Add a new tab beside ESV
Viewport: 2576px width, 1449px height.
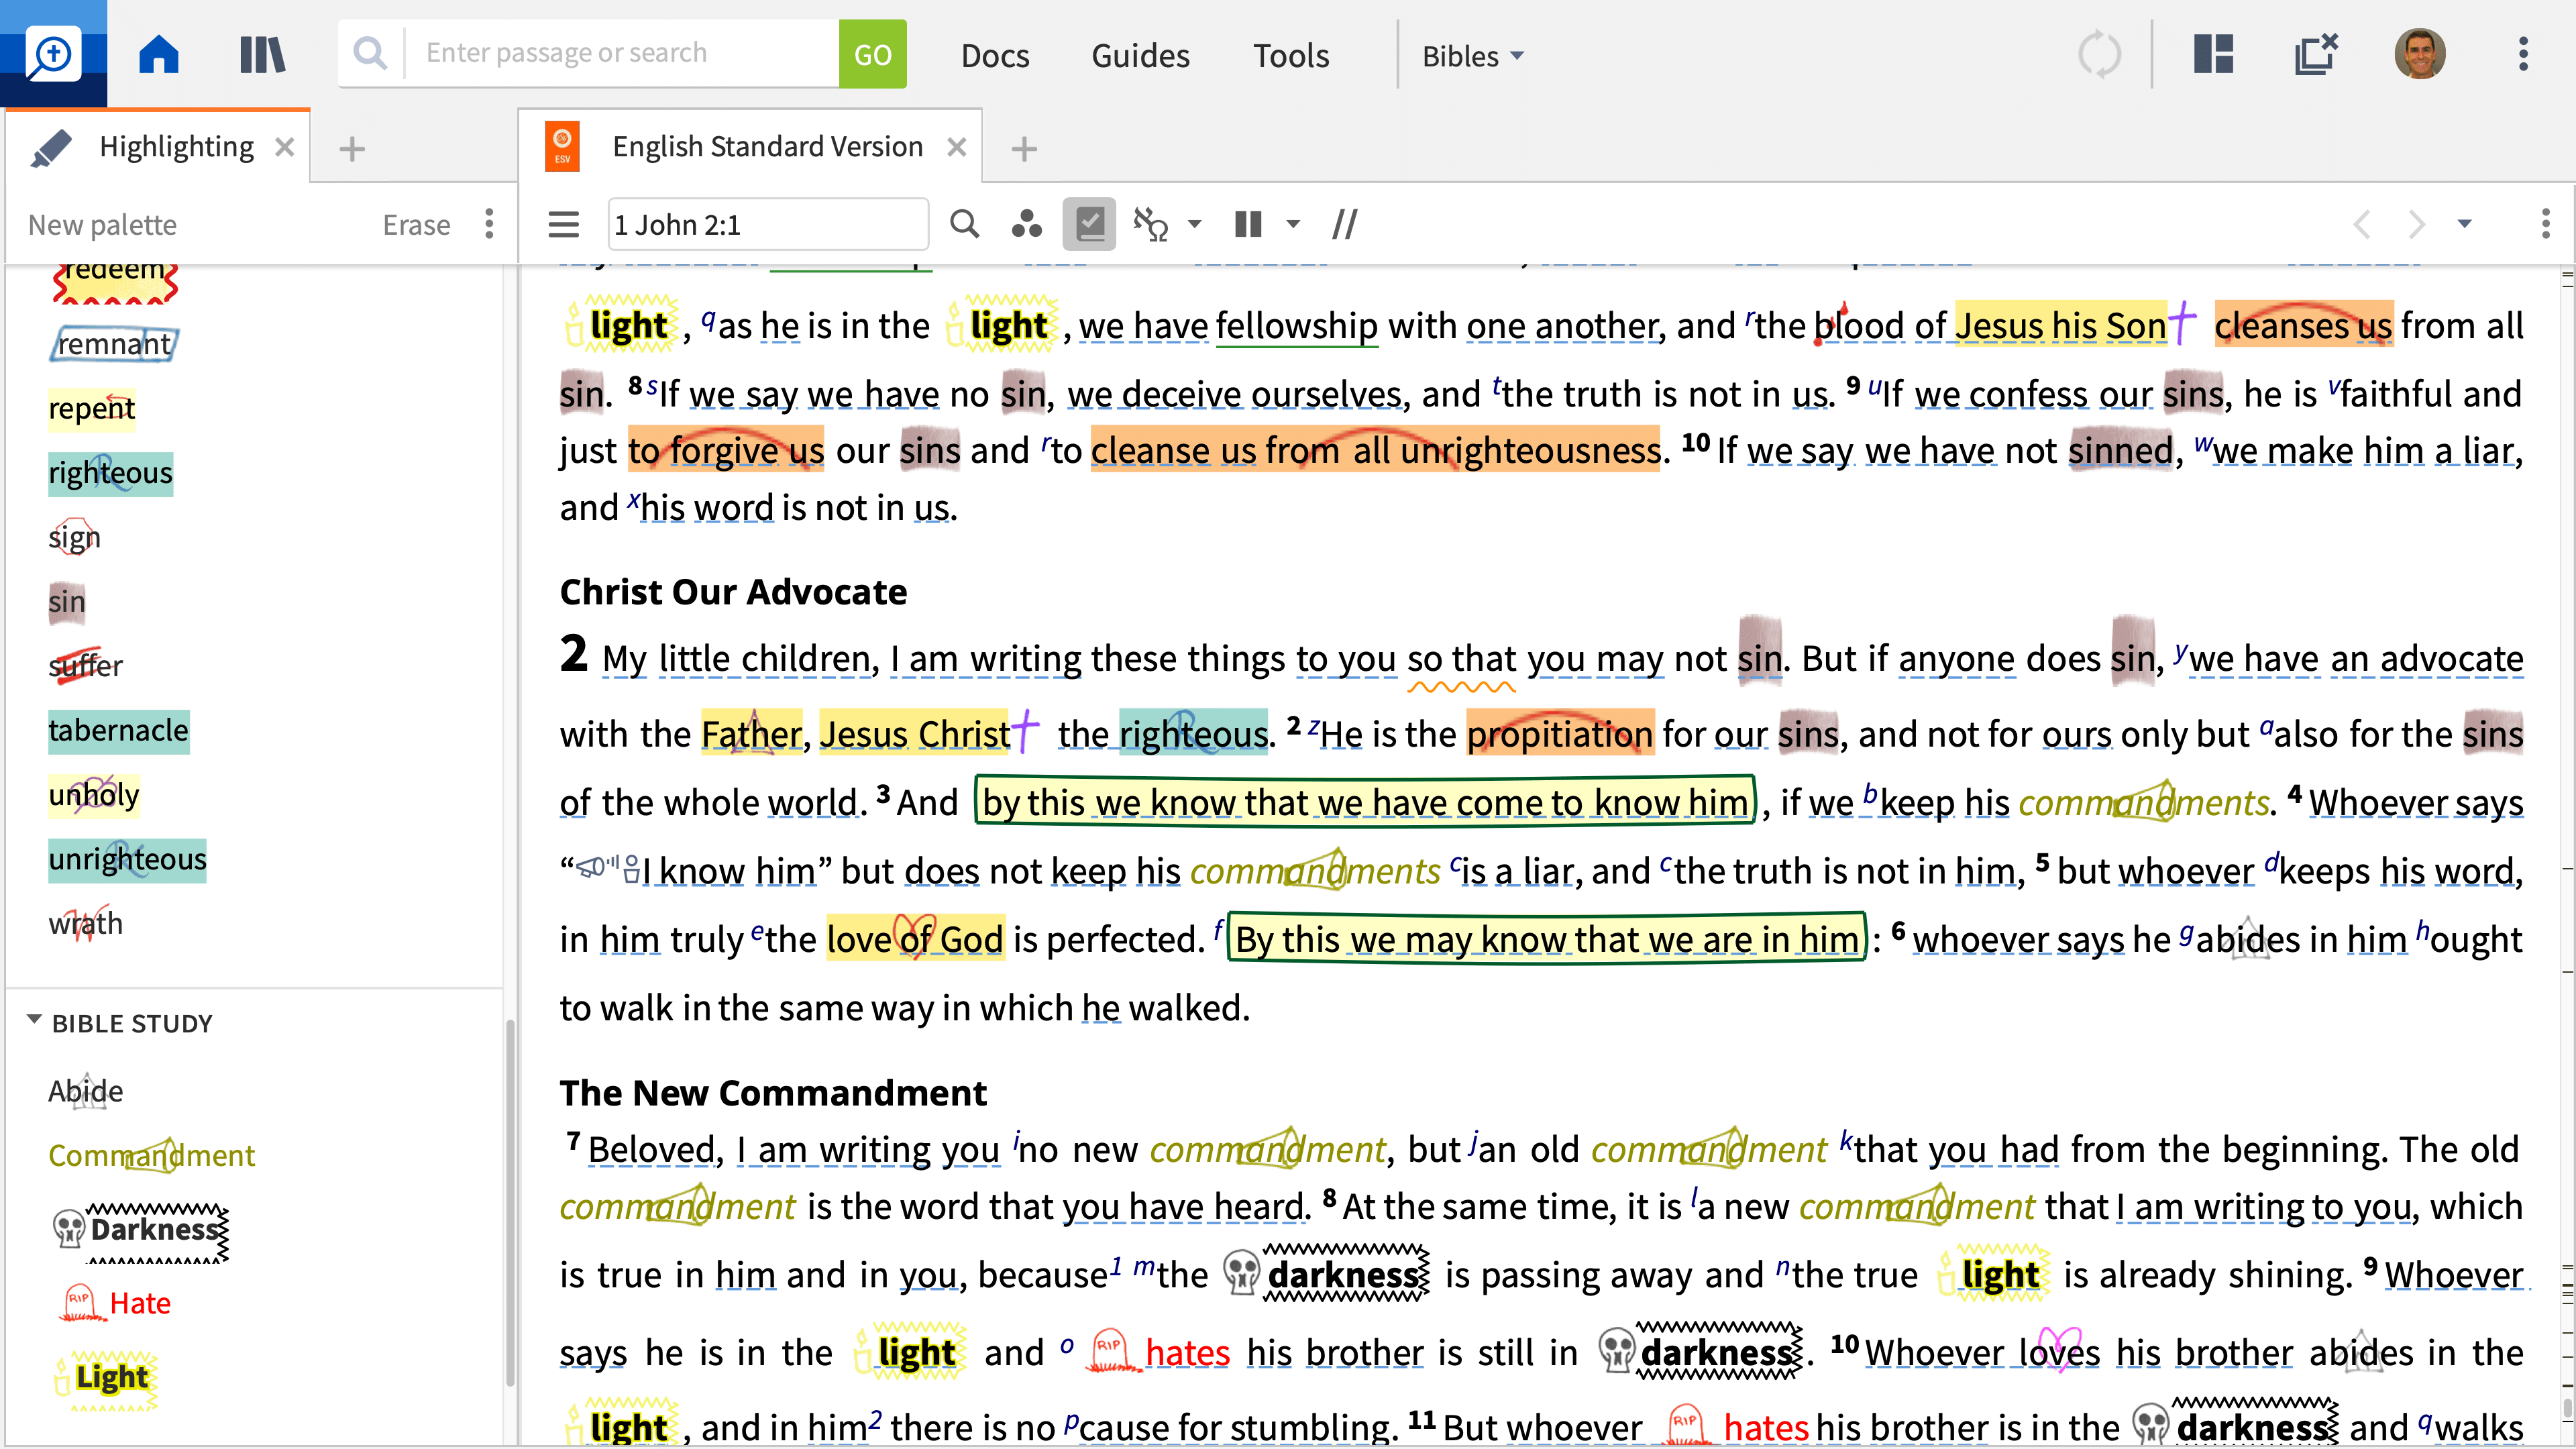1024,149
